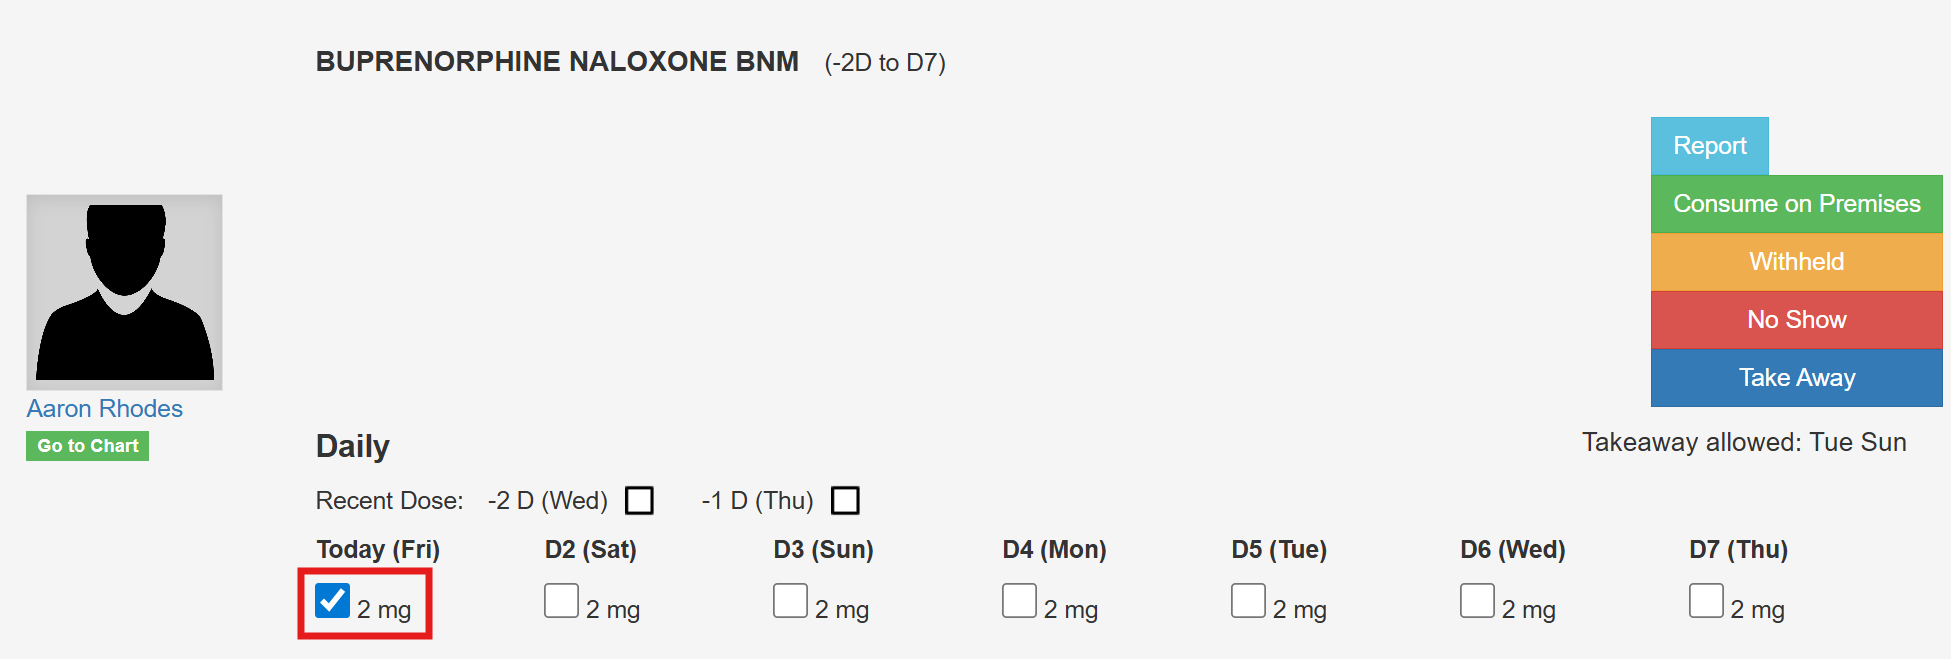Mark the D6 (Wed) dose checkbox
Image resolution: width=1951 pixels, height=659 pixels.
(x=1477, y=601)
